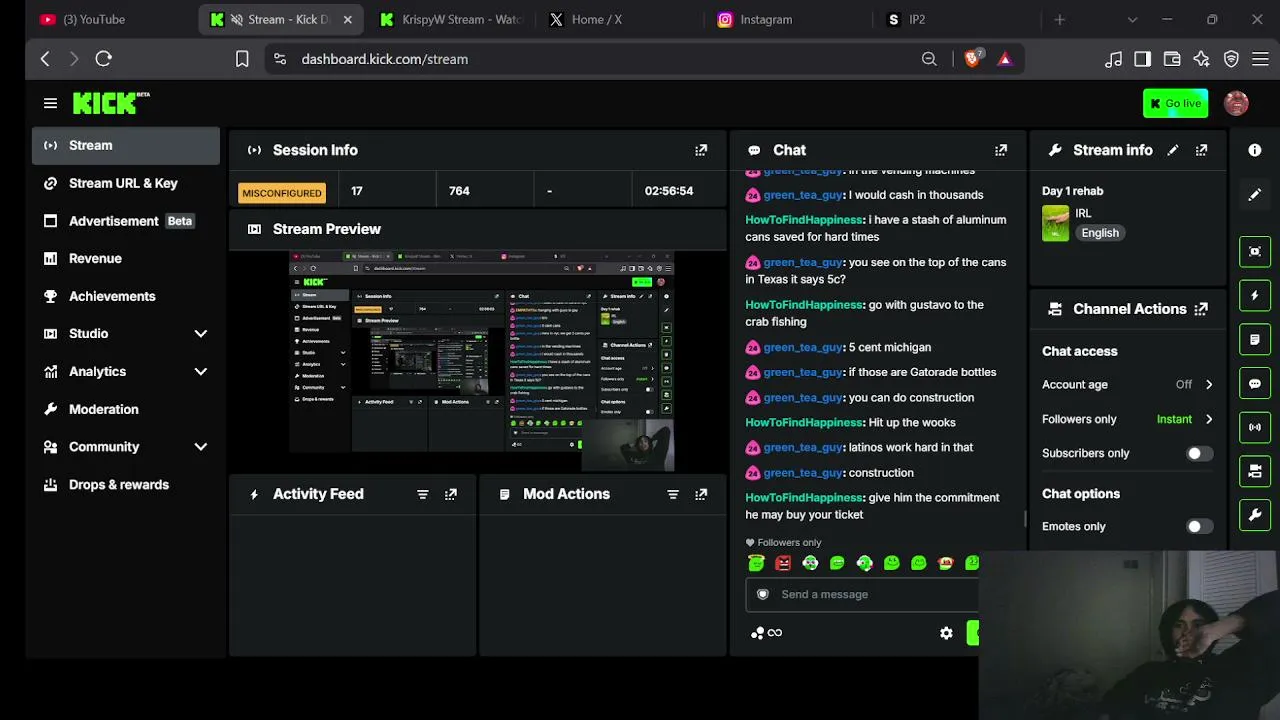
Task: Toggle Subscribers only chat
Action: [1199, 453]
